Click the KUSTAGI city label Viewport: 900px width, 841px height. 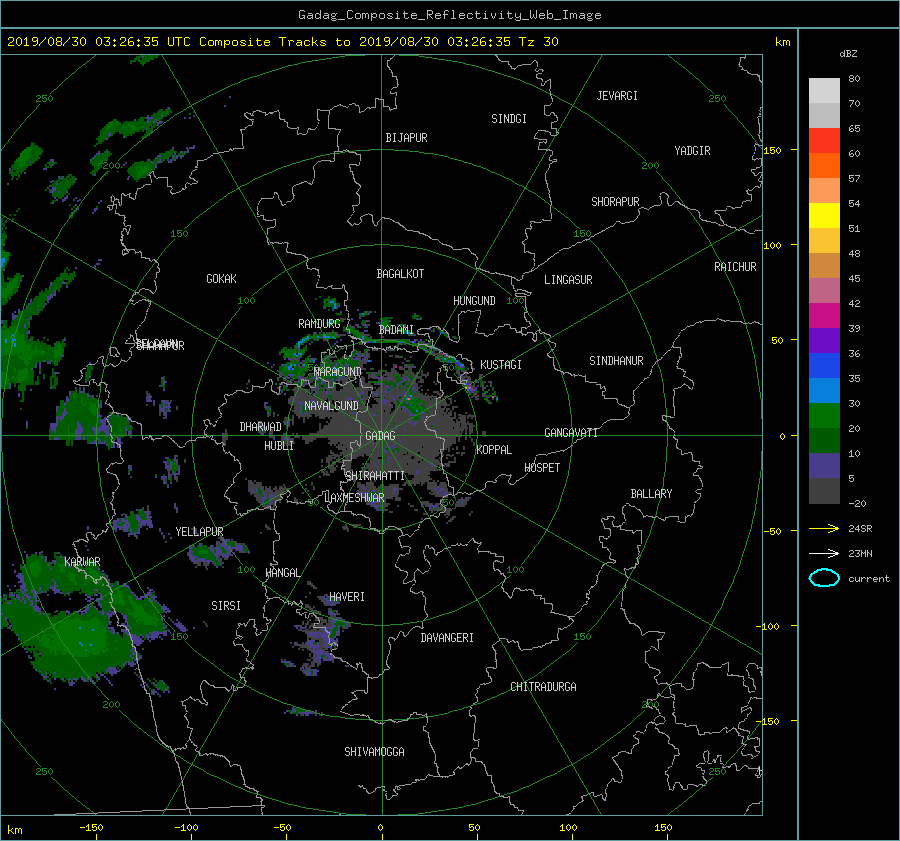tap(501, 365)
